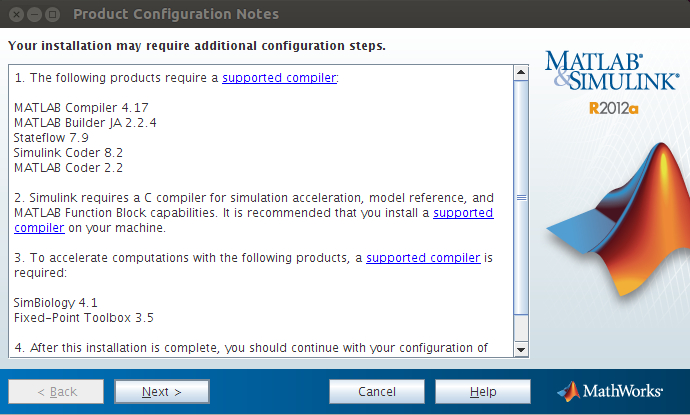Click the MathWorks logo icon
The width and height of the screenshot is (690, 415).
pos(568,391)
